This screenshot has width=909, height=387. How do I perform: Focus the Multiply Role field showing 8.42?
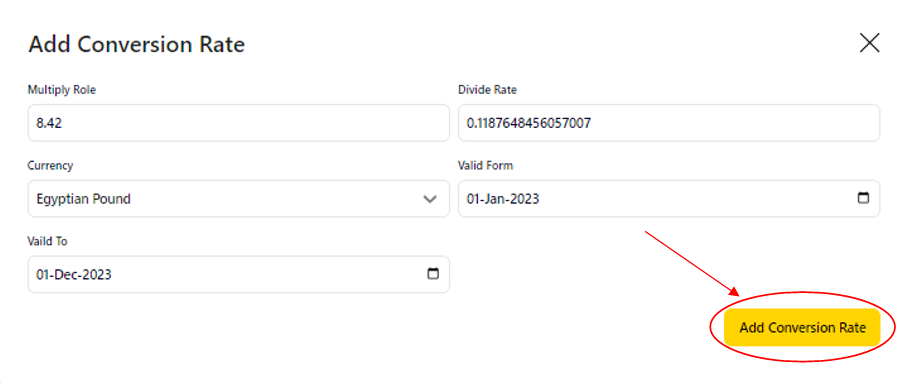click(239, 123)
